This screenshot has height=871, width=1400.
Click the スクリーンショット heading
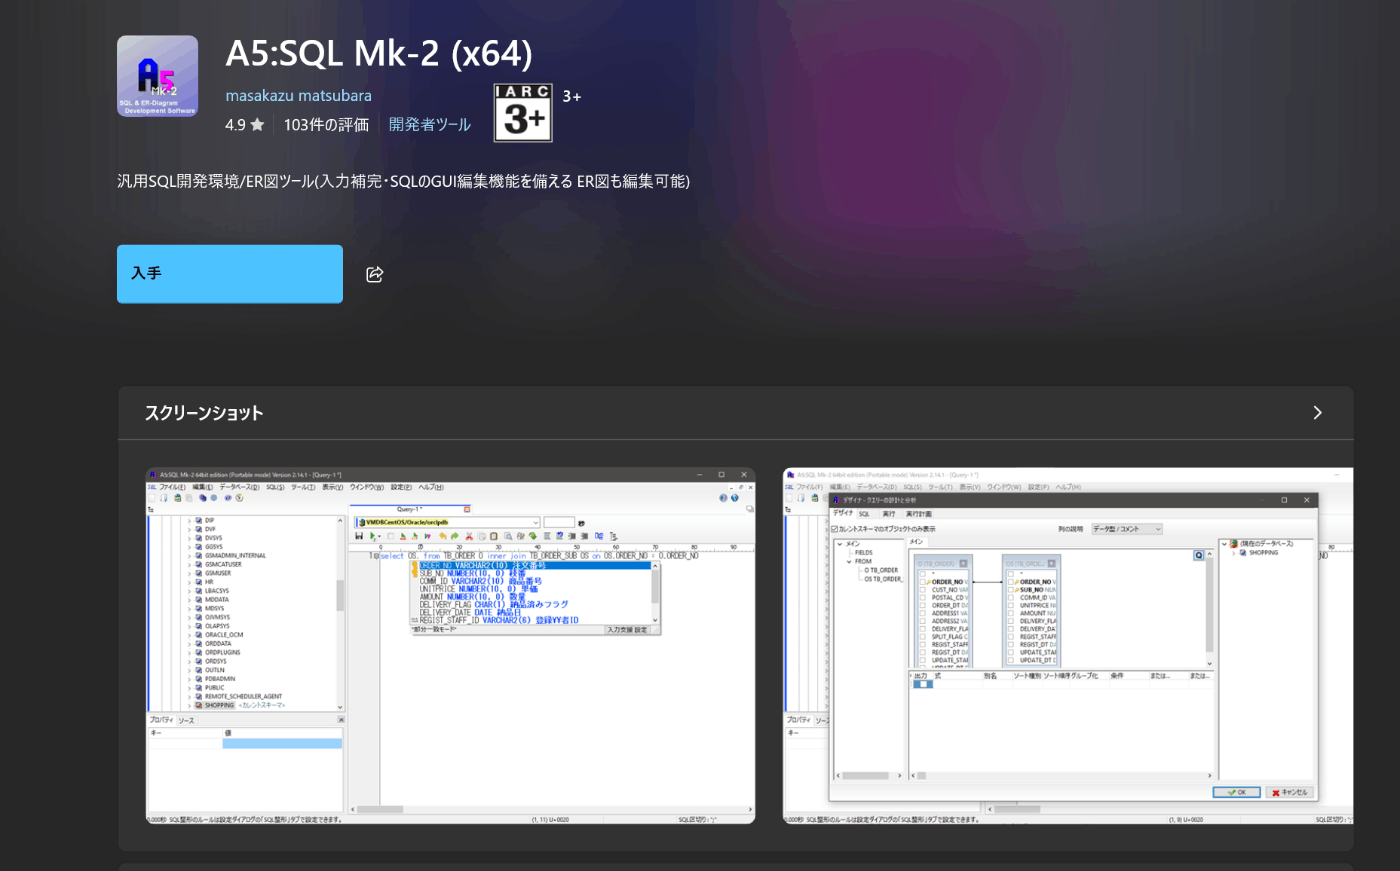204,413
